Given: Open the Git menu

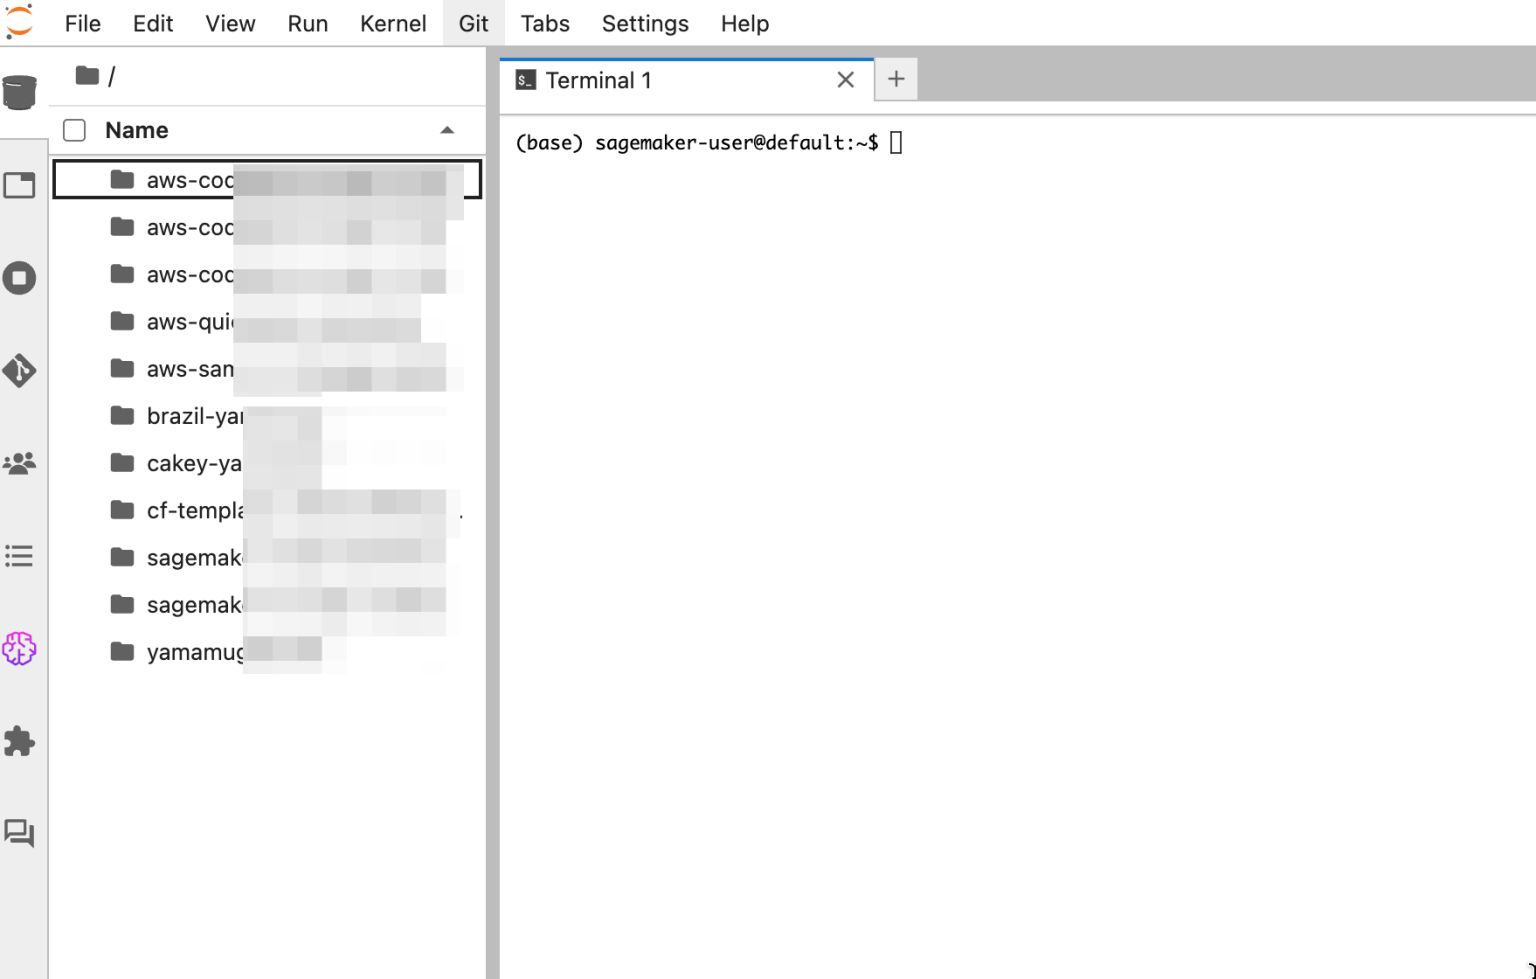Looking at the screenshot, I should [x=473, y=23].
